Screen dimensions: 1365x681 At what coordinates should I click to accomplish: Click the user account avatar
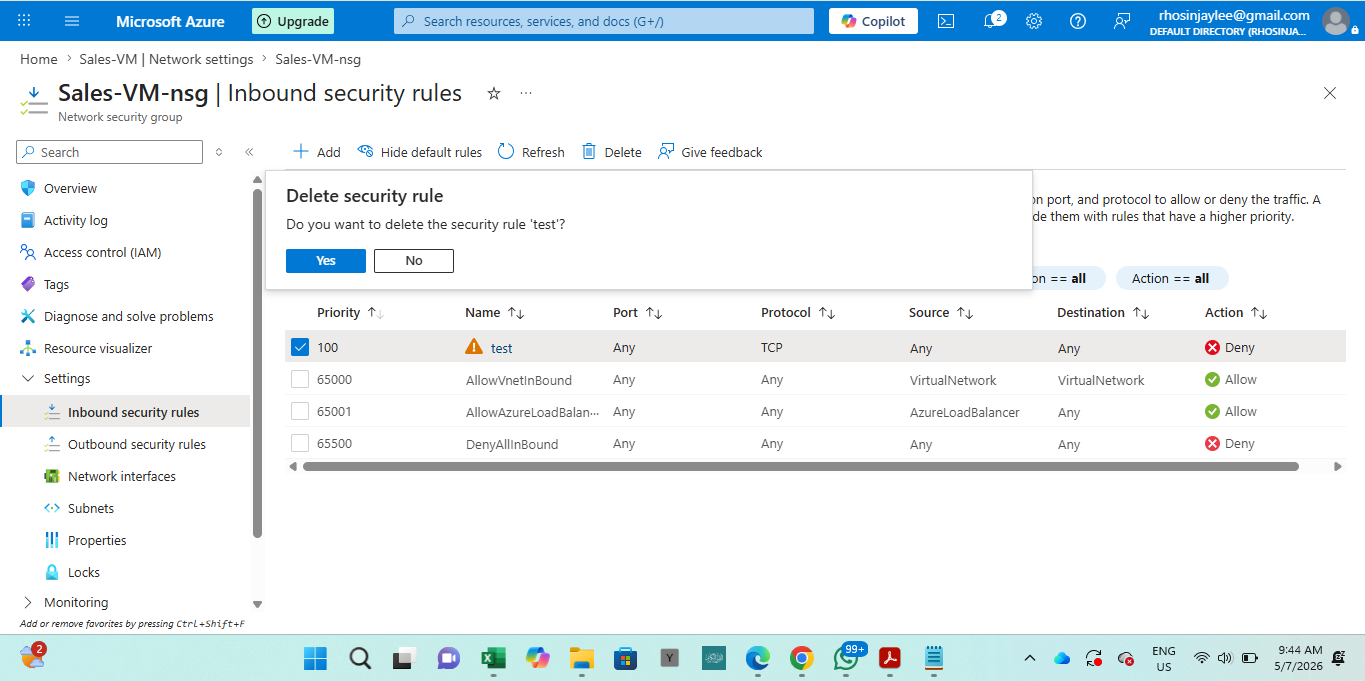coord(1335,21)
